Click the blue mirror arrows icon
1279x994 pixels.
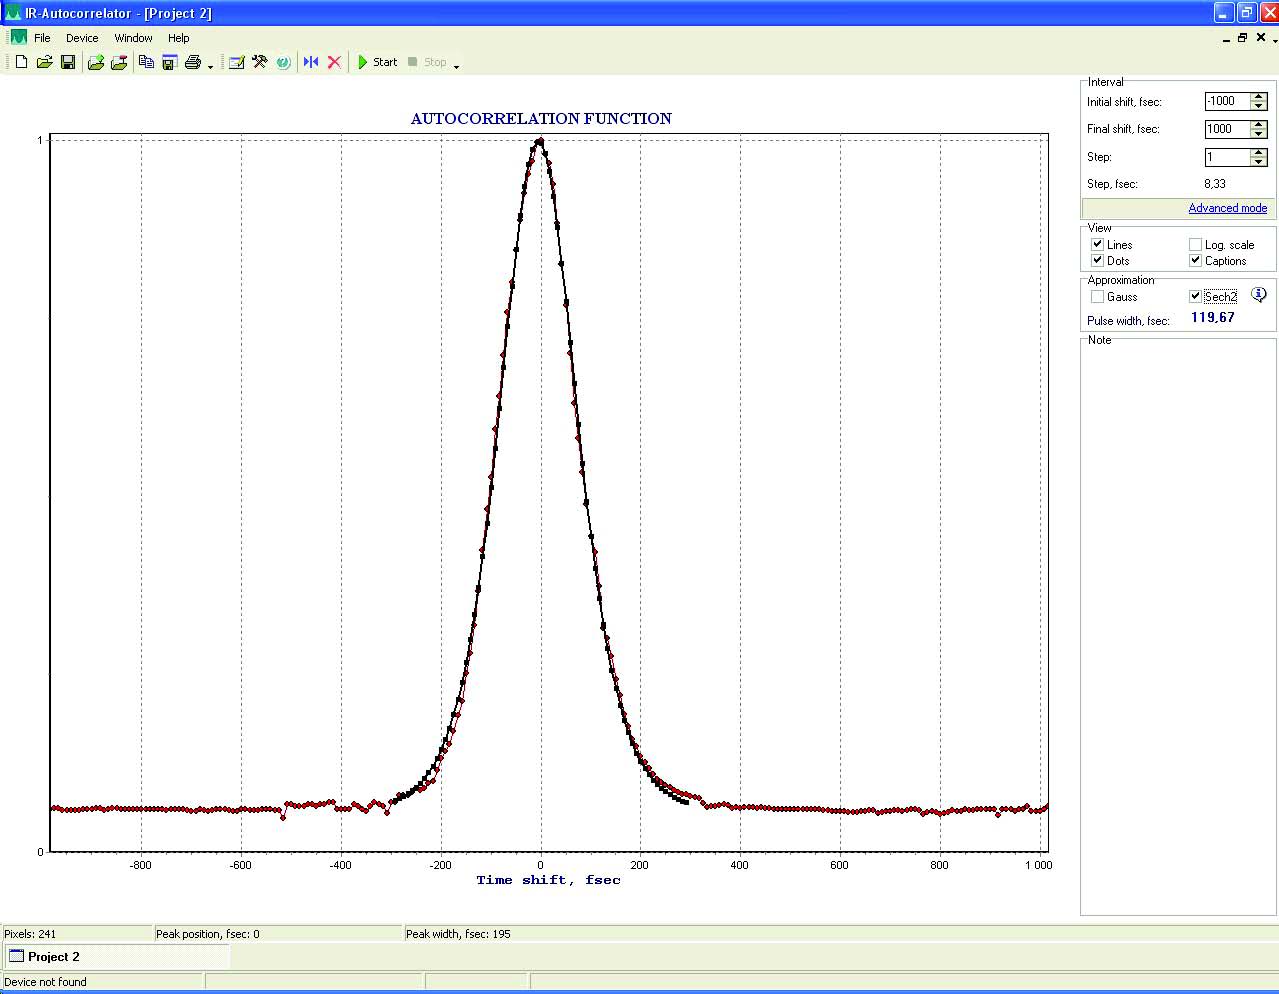click(311, 62)
